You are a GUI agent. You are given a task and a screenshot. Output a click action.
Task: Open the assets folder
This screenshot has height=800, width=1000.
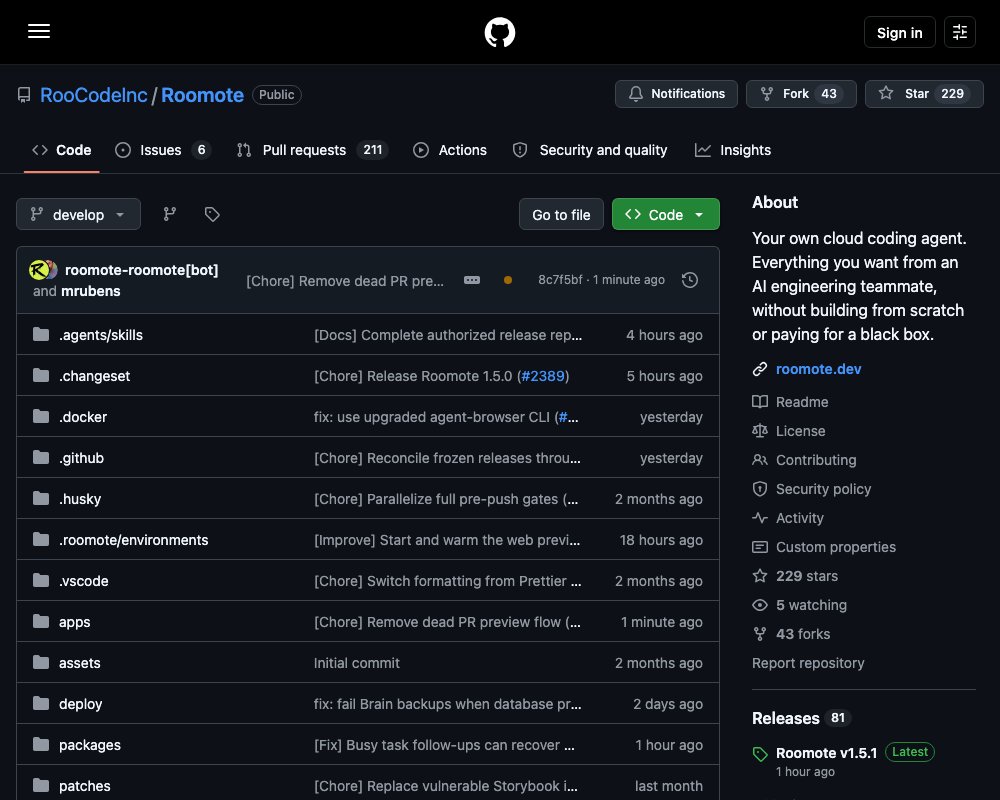click(80, 663)
